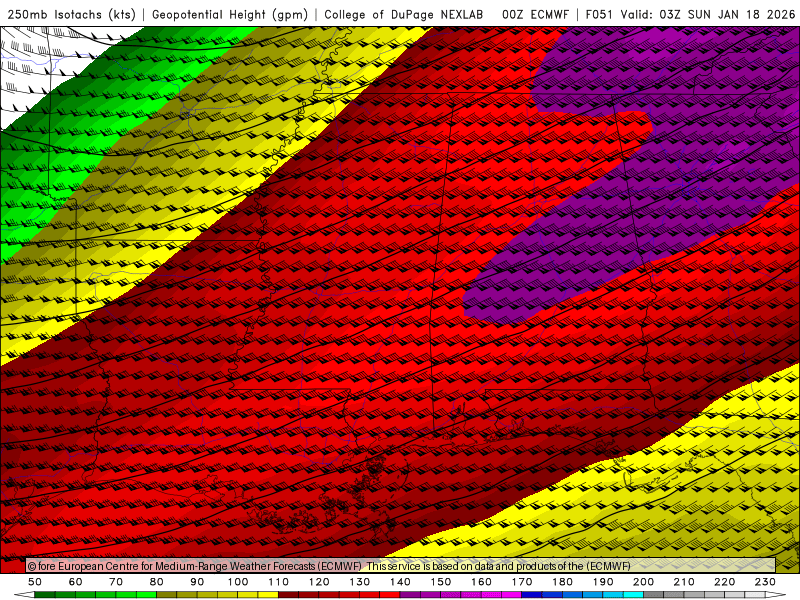
Task: Click the '250mb Isotachs (kts)' title text
Action: (x=72, y=14)
